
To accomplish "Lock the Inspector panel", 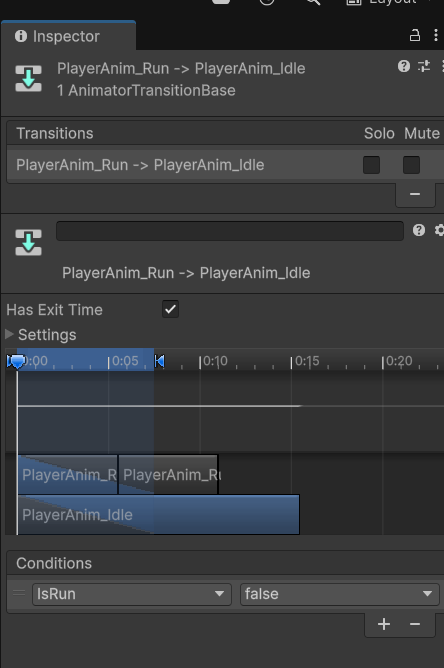I will pyautogui.click(x=415, y=35).
